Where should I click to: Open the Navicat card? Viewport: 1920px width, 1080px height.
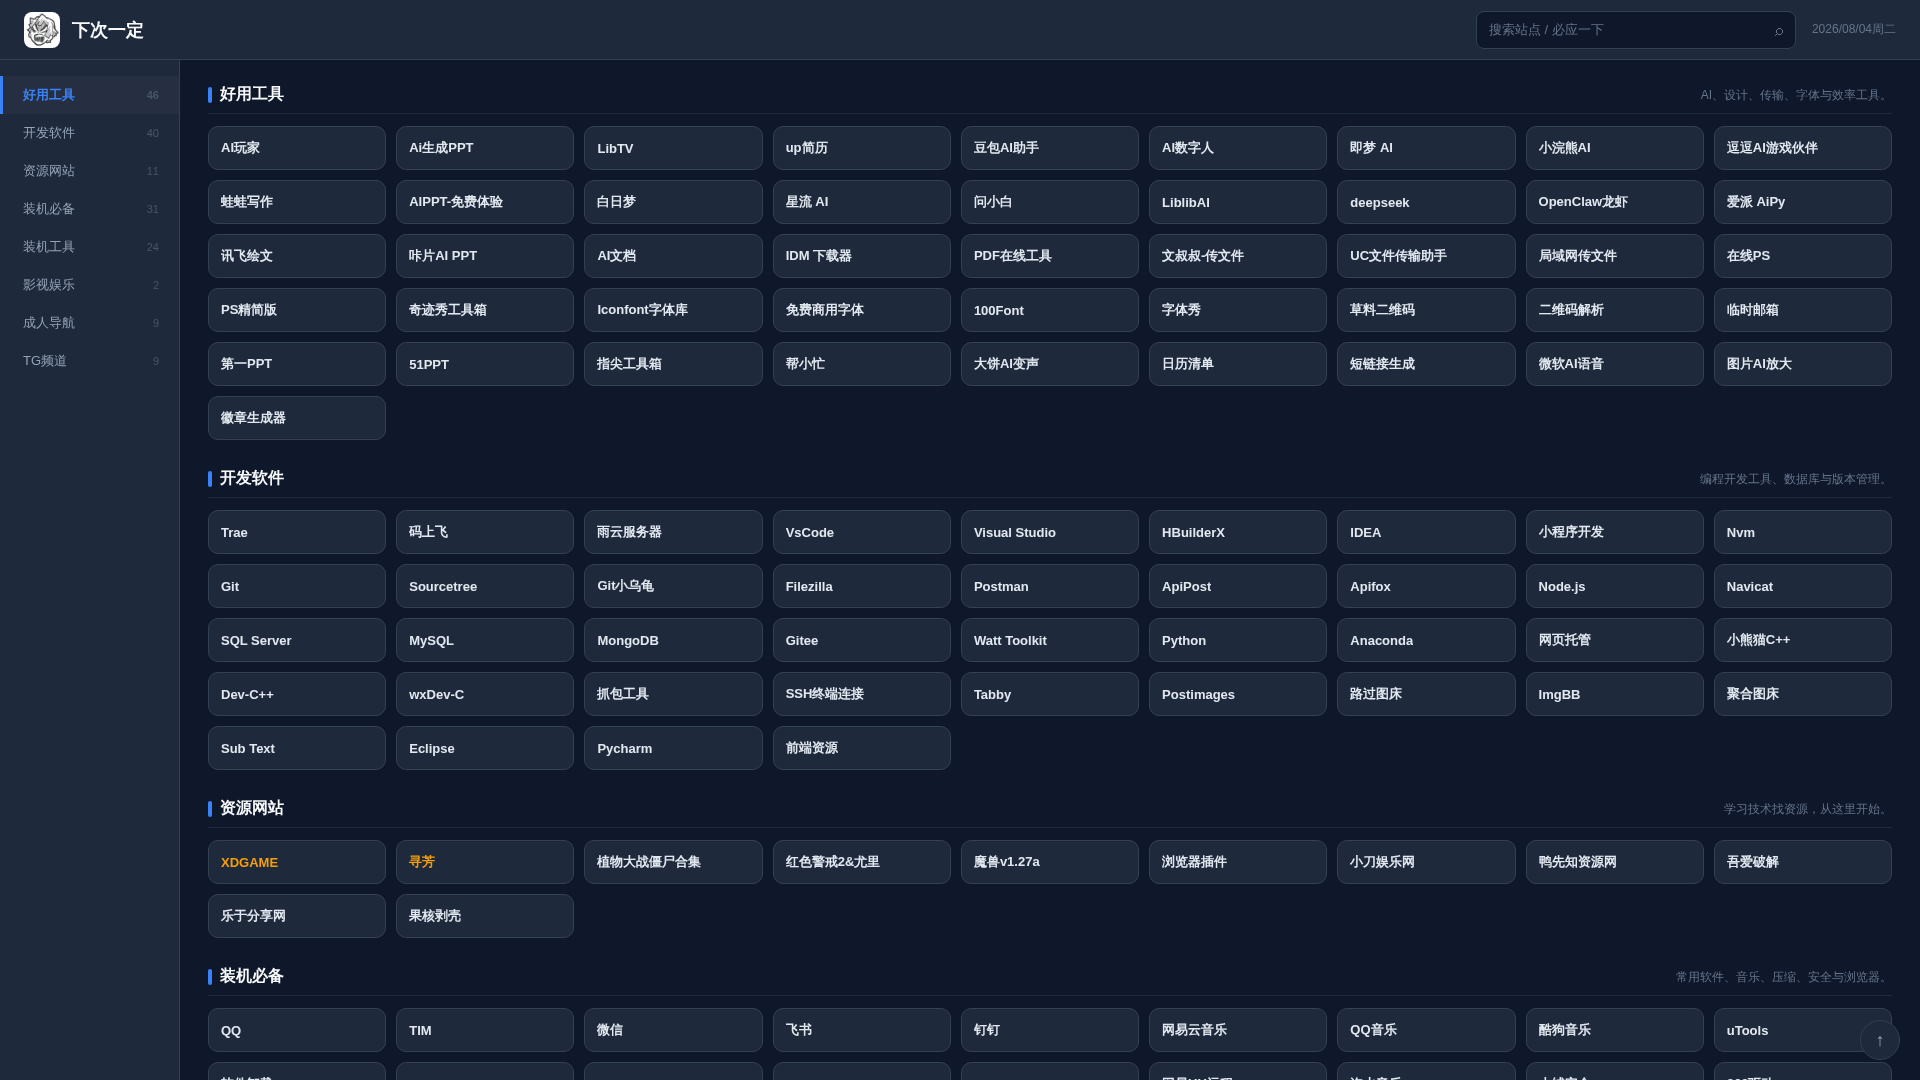tap(1803, 586)
